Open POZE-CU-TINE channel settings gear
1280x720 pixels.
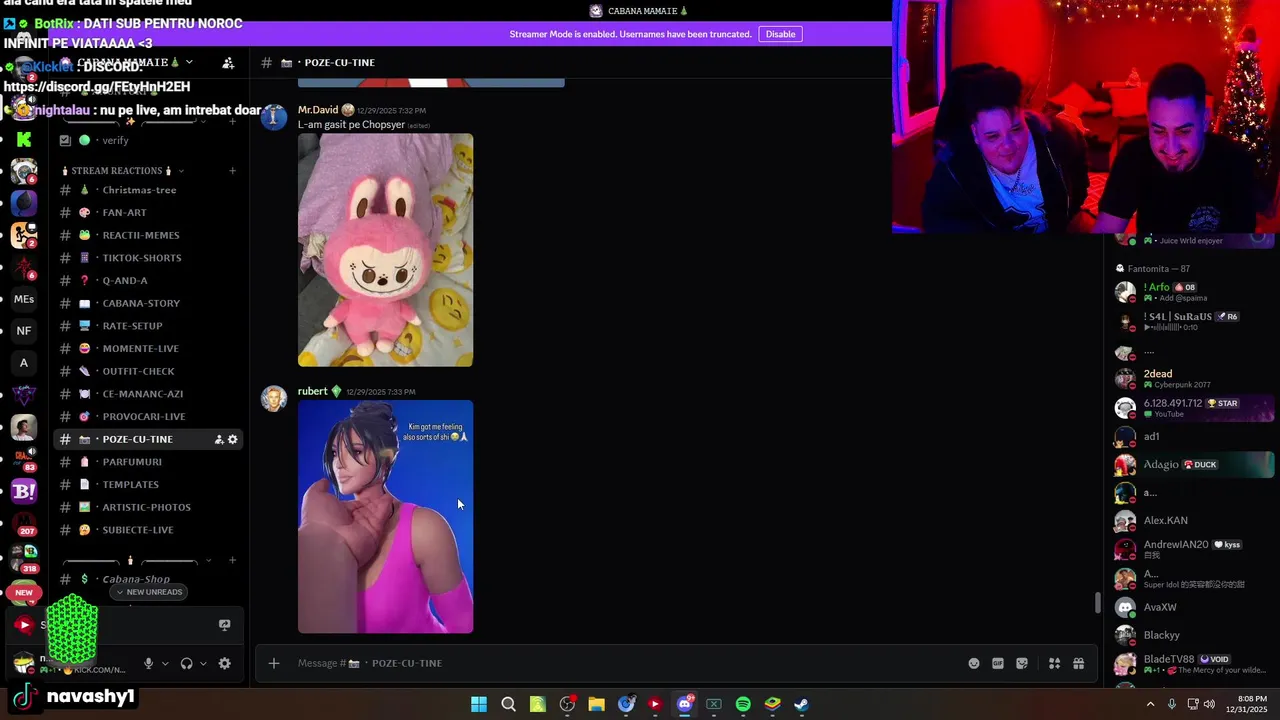click(233, 439)
